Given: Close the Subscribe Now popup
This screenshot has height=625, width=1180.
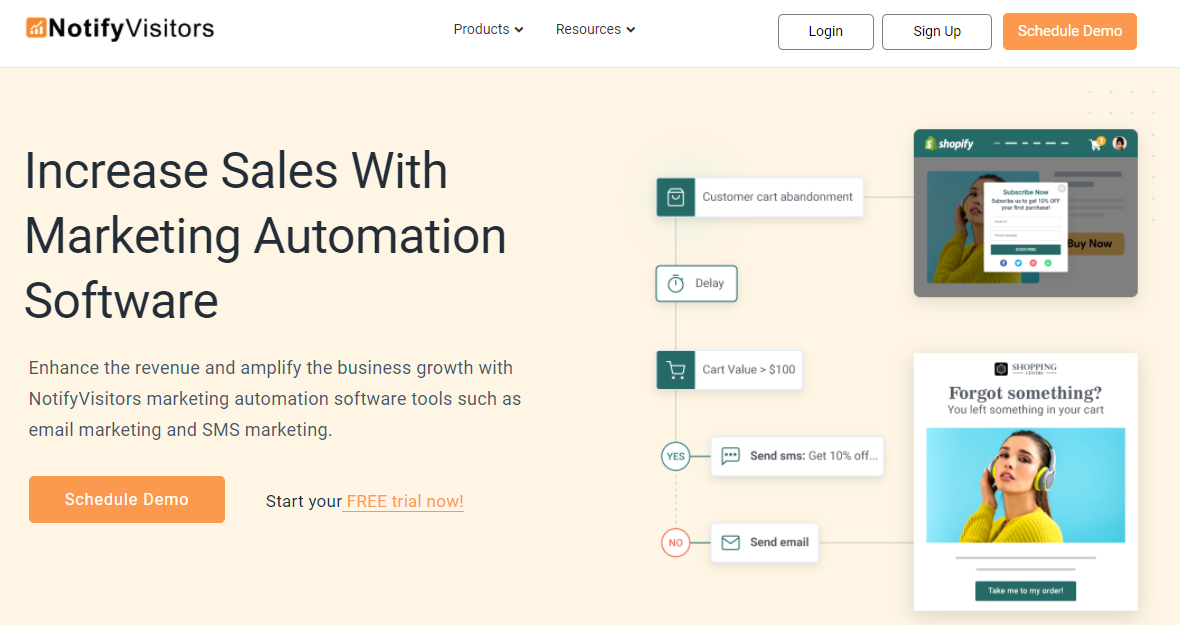Looking at the screenshot, I should (1061, 188).
